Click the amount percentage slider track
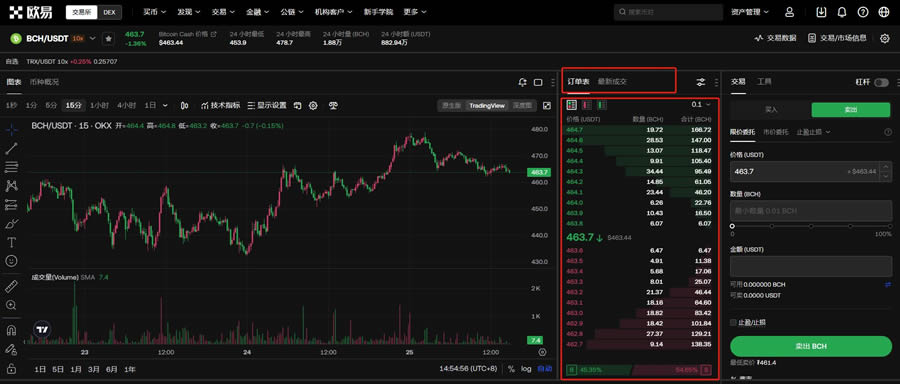Viewport: 900px width, 384px height. pyautogui.click(x=811, y=226)
